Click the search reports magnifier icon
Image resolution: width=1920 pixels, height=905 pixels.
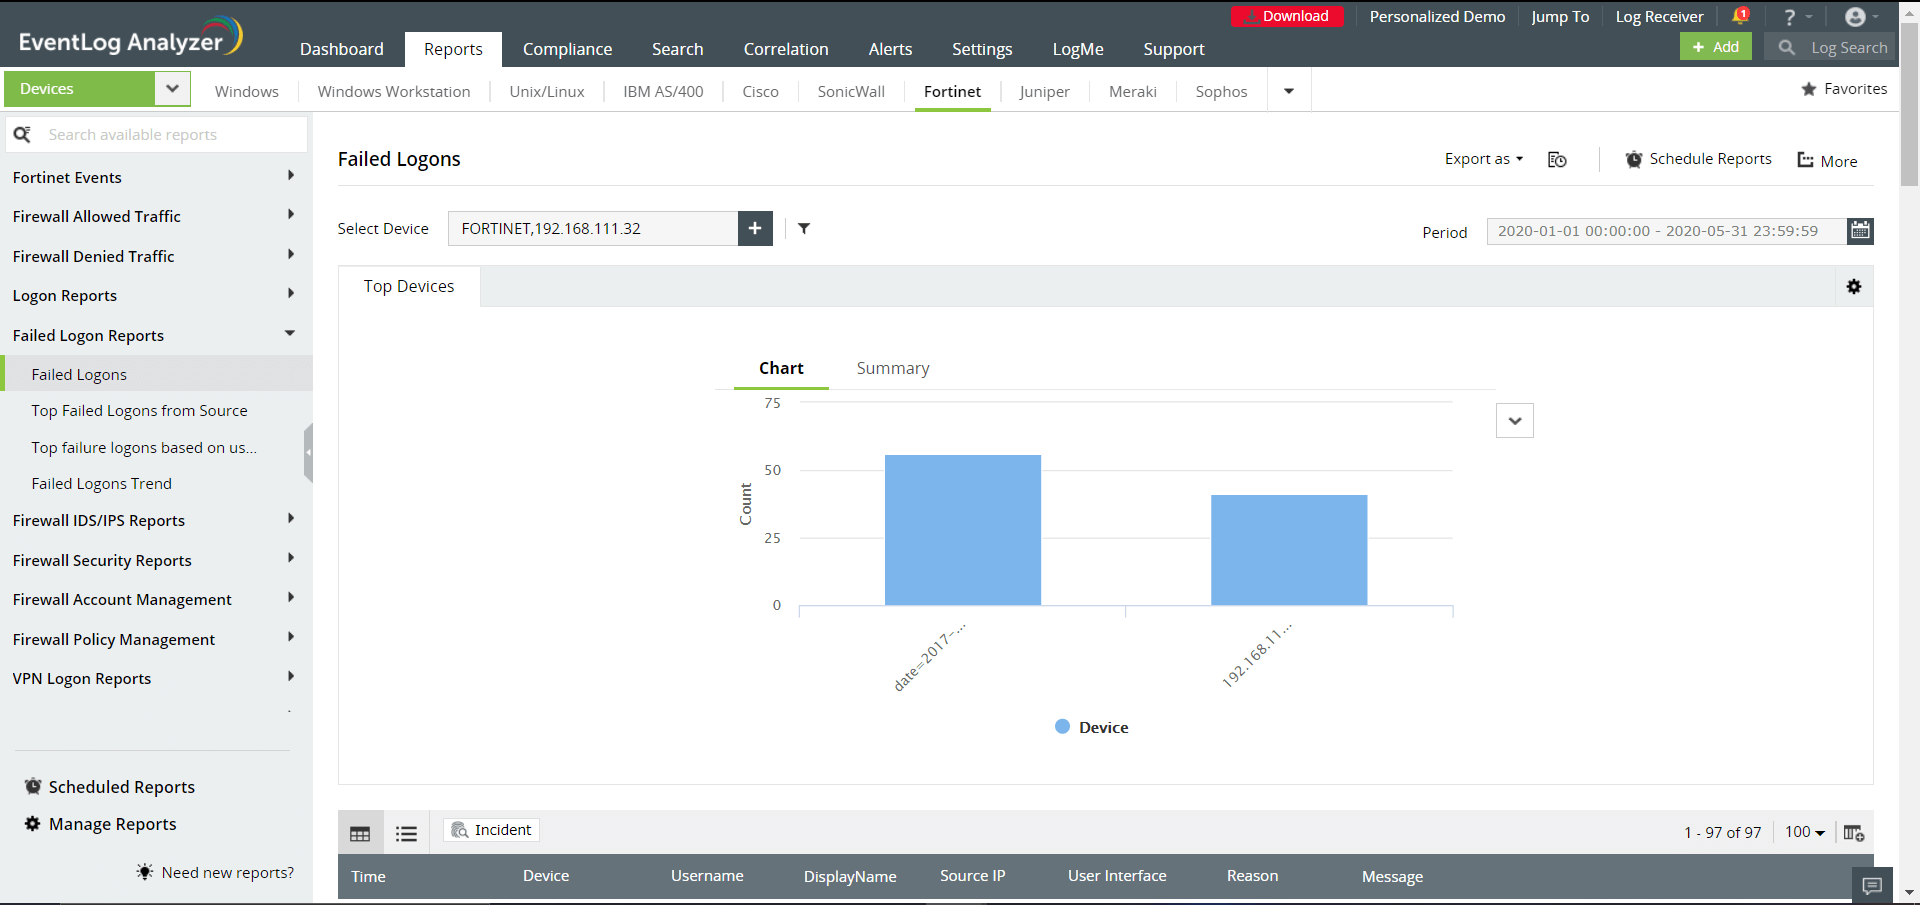(x=22, y=134)
